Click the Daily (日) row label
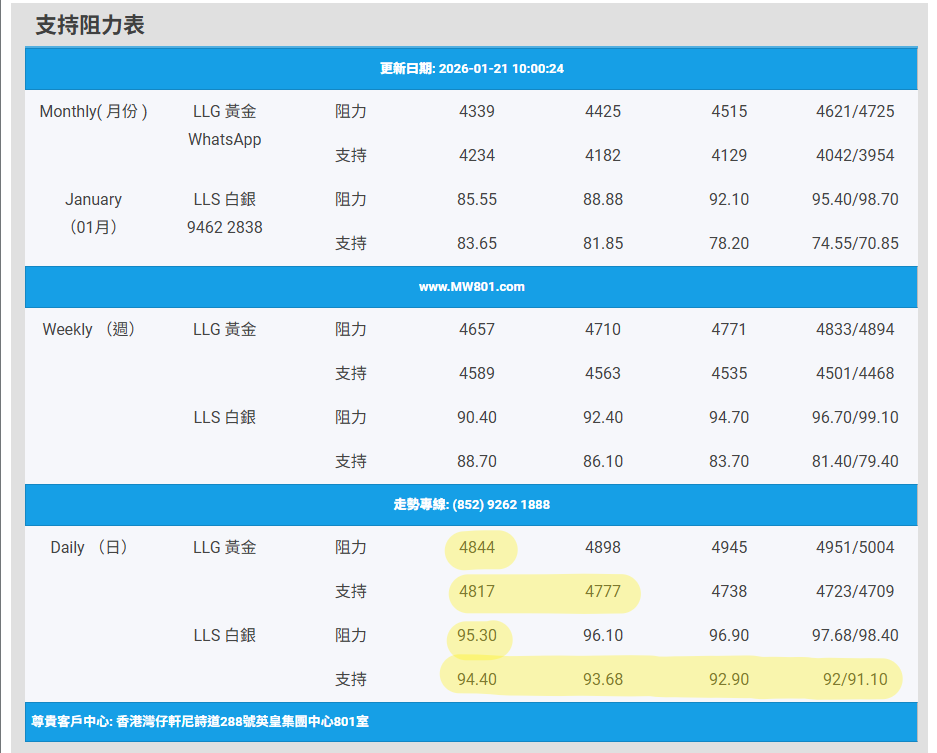The image size is (937, 753). click(89, 548)
